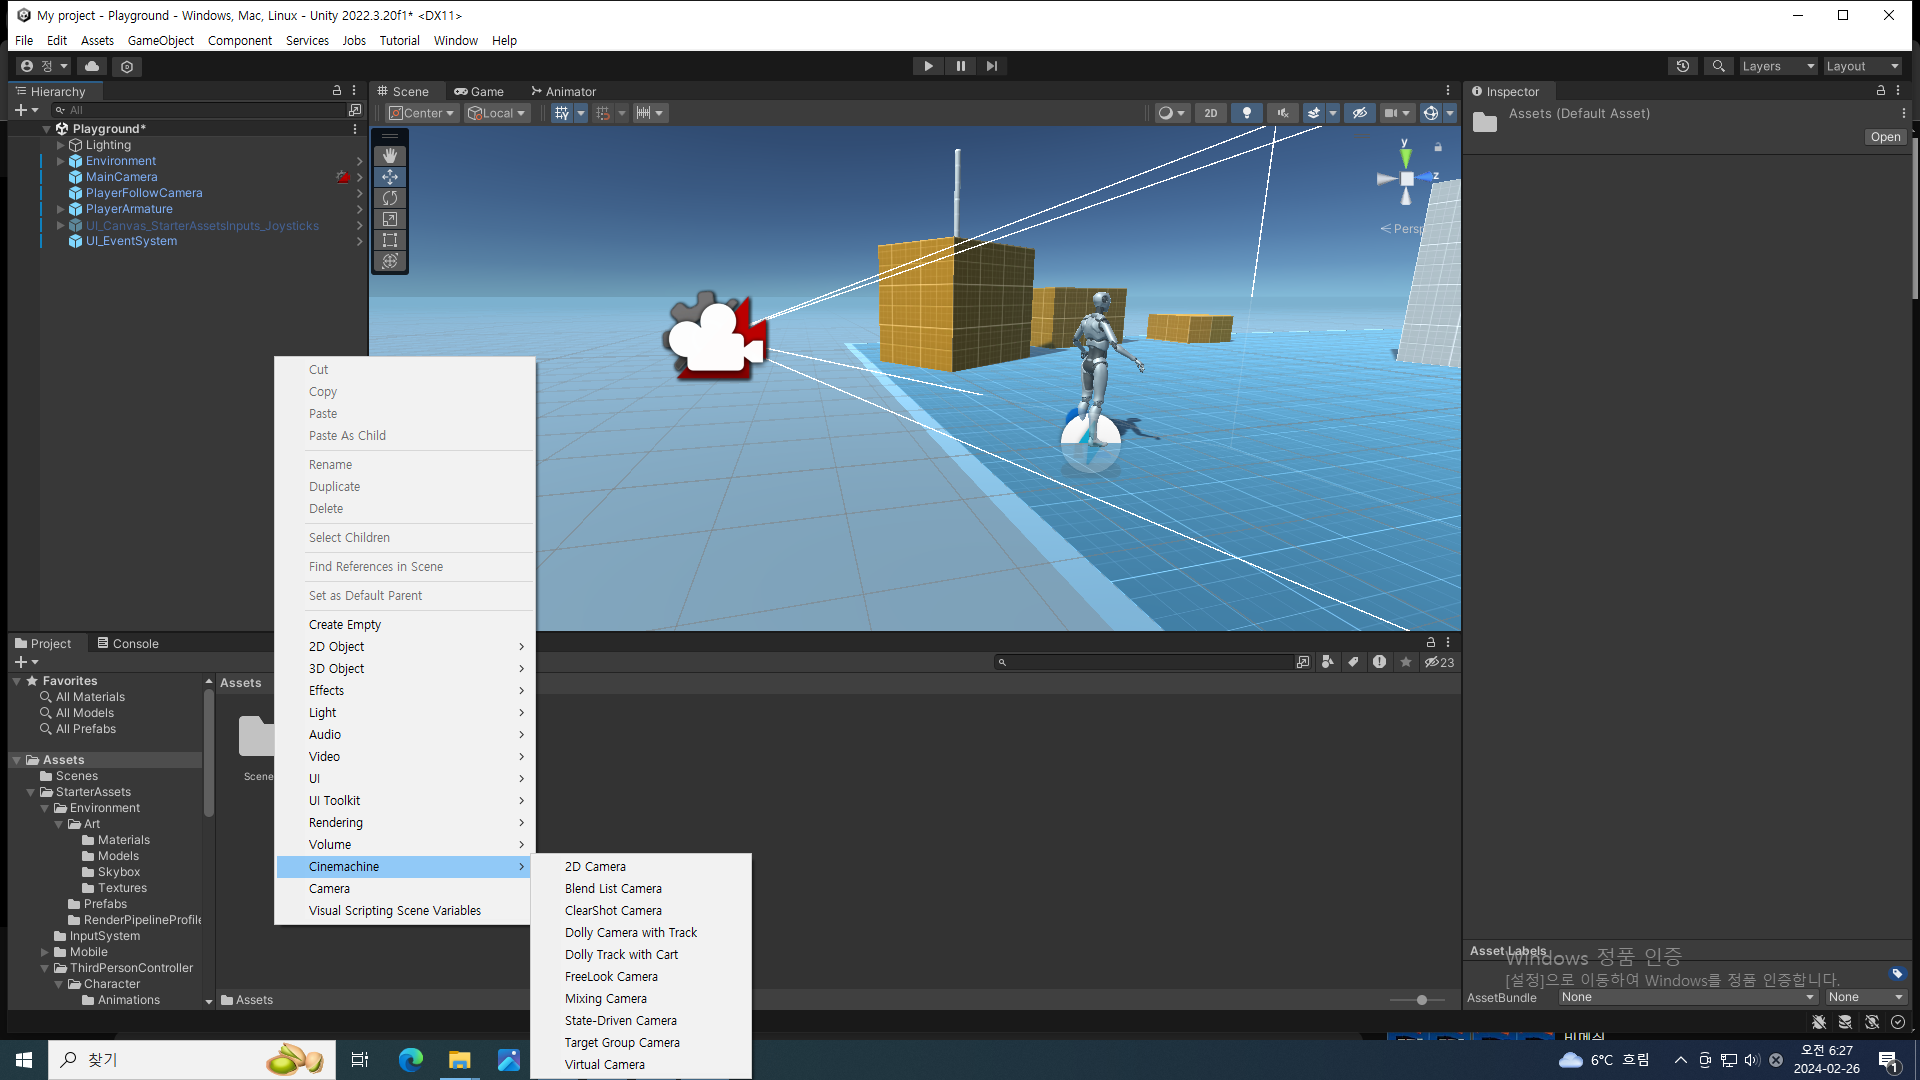Screen dimensions: 1920x1080
Task: Click Create Empty in context menu
Action: tap(345, 624)
